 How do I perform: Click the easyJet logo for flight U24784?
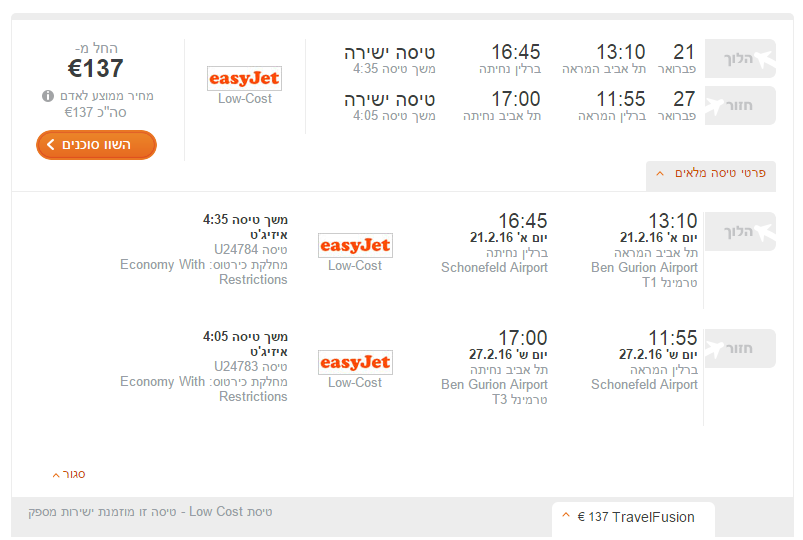coord(355,245)
